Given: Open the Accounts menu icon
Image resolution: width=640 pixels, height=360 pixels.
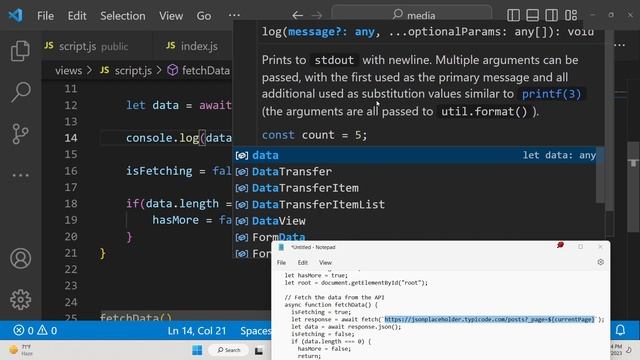Looking at the screenshot, I should 20,258.
